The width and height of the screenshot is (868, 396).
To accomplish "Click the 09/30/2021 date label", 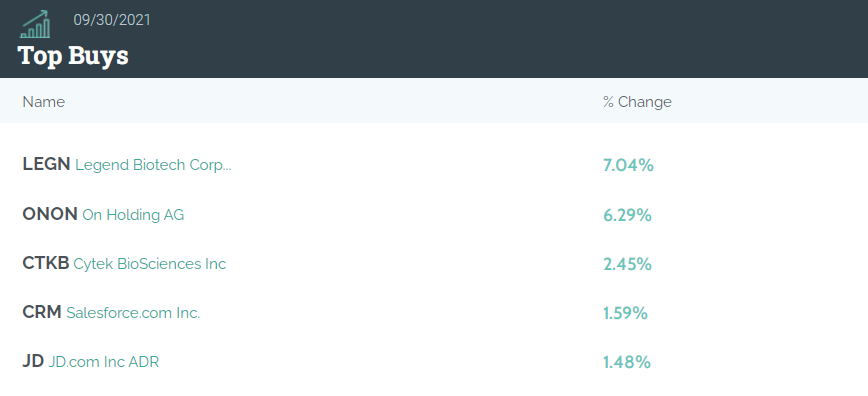I will click(112, 20).
